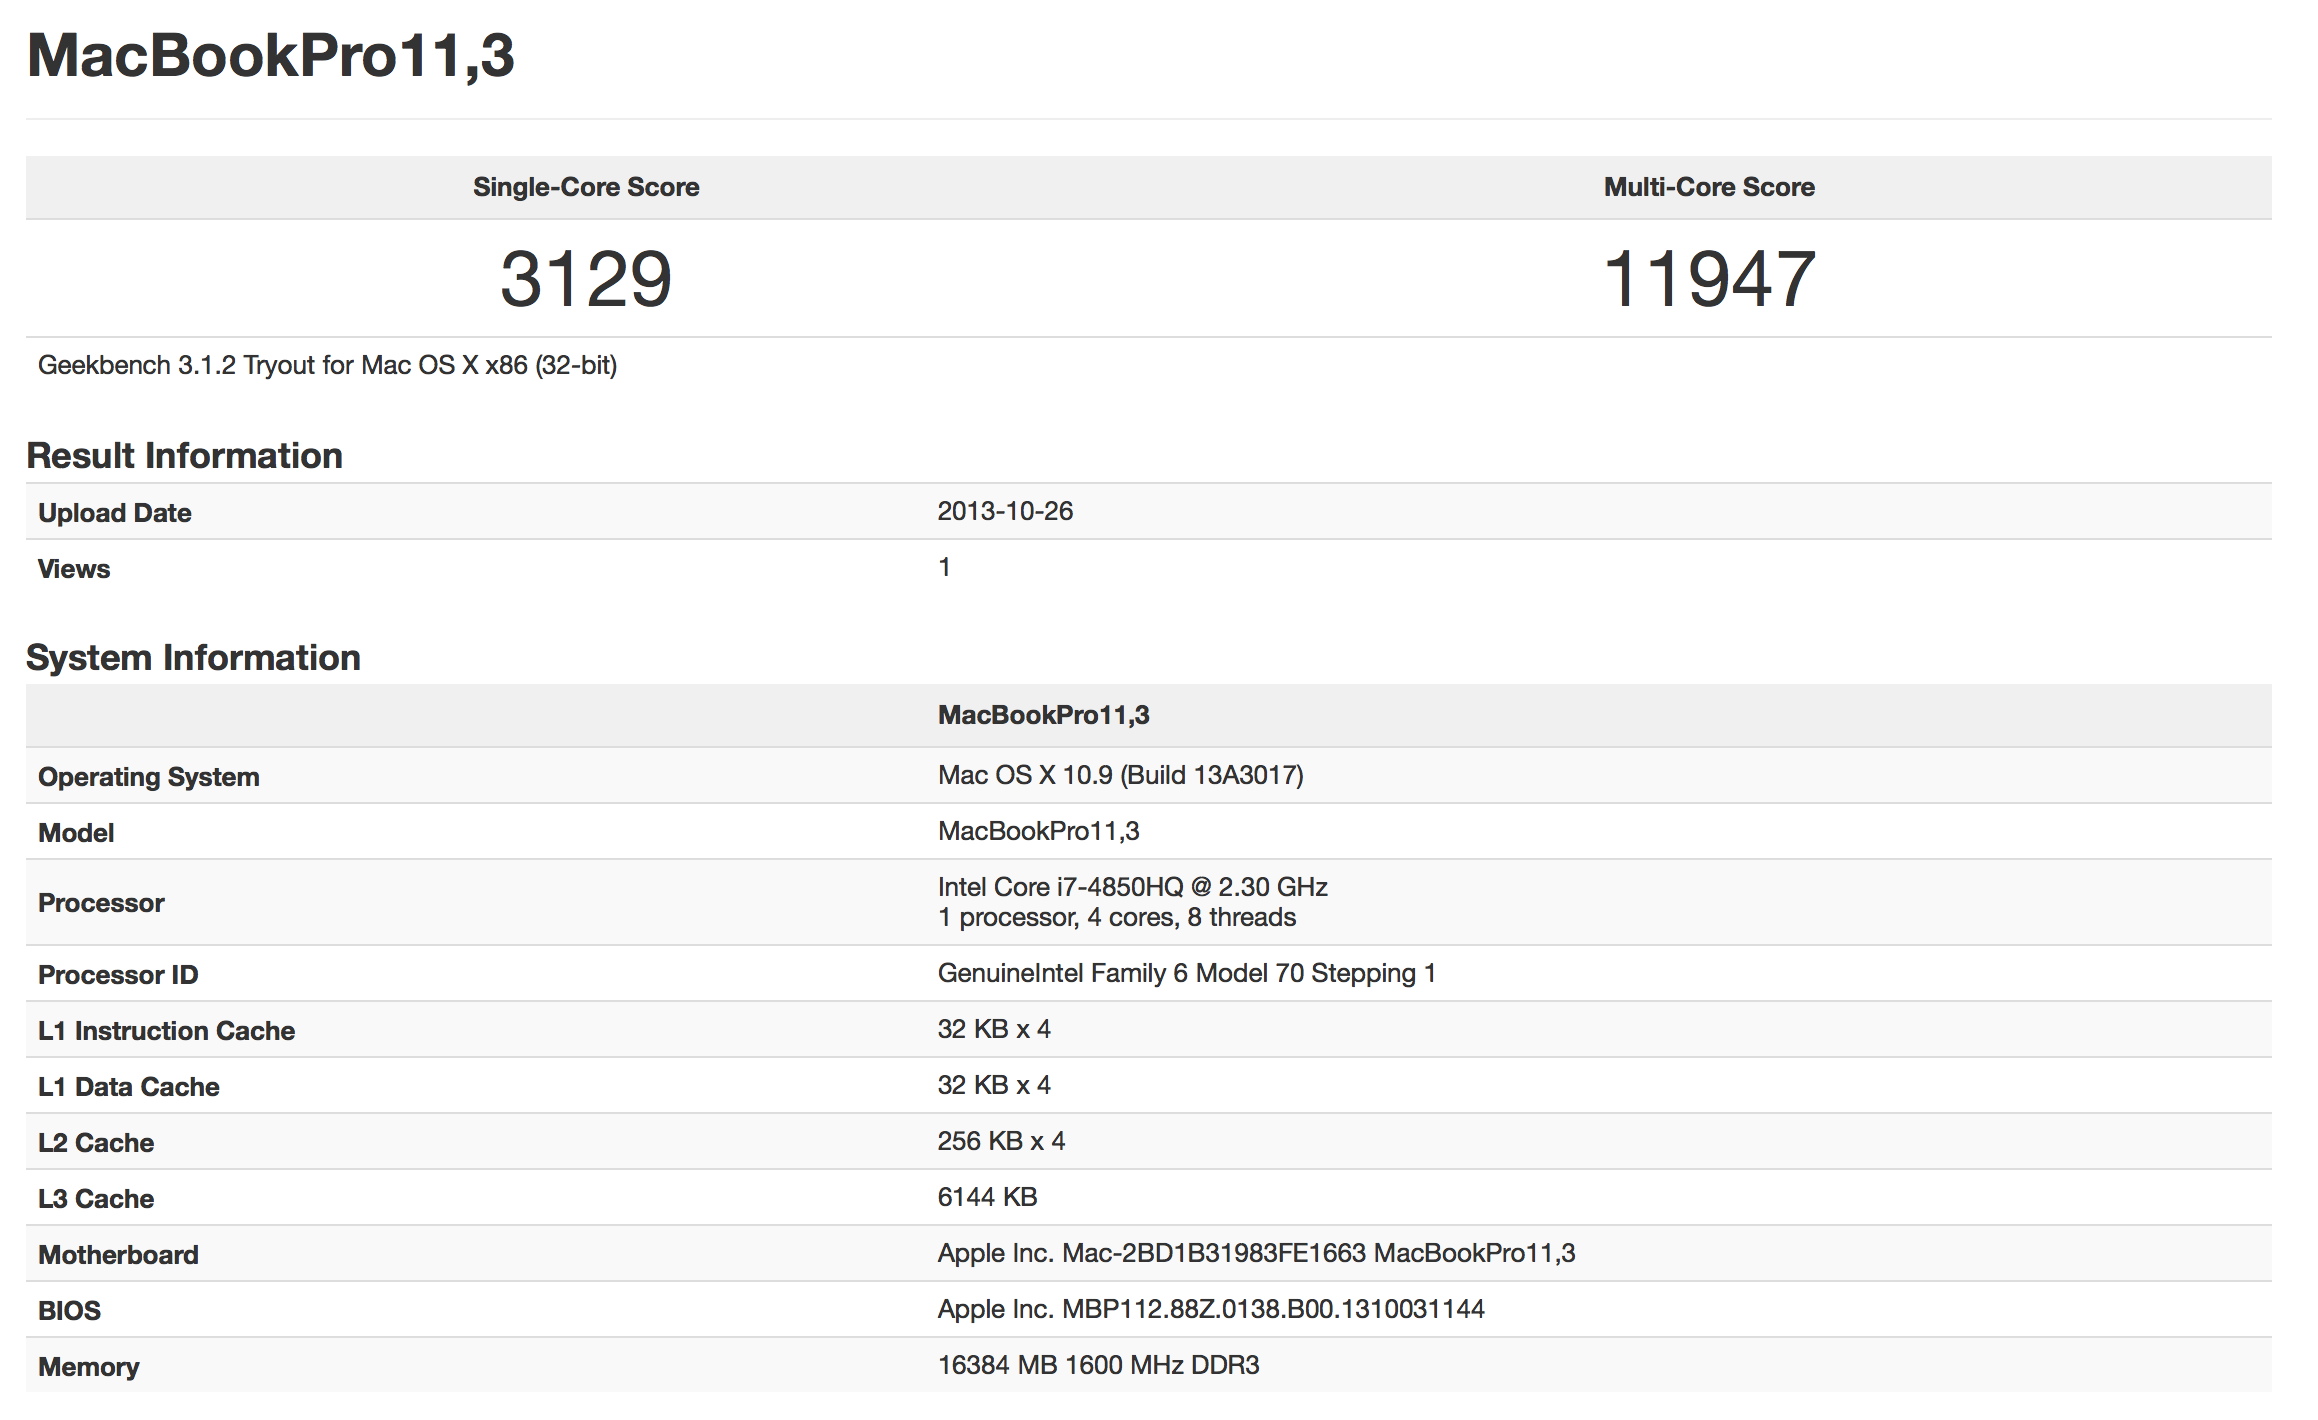Click the L3 Cache value 6144 KB
The width and height of the screenshot is (2318, 1420).
[x=987, y=1197]
